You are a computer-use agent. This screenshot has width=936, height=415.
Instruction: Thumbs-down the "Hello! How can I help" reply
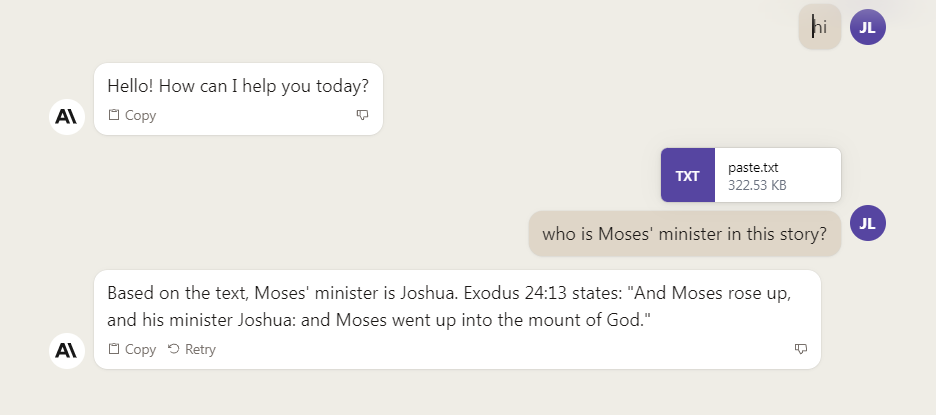coord(363,115)
